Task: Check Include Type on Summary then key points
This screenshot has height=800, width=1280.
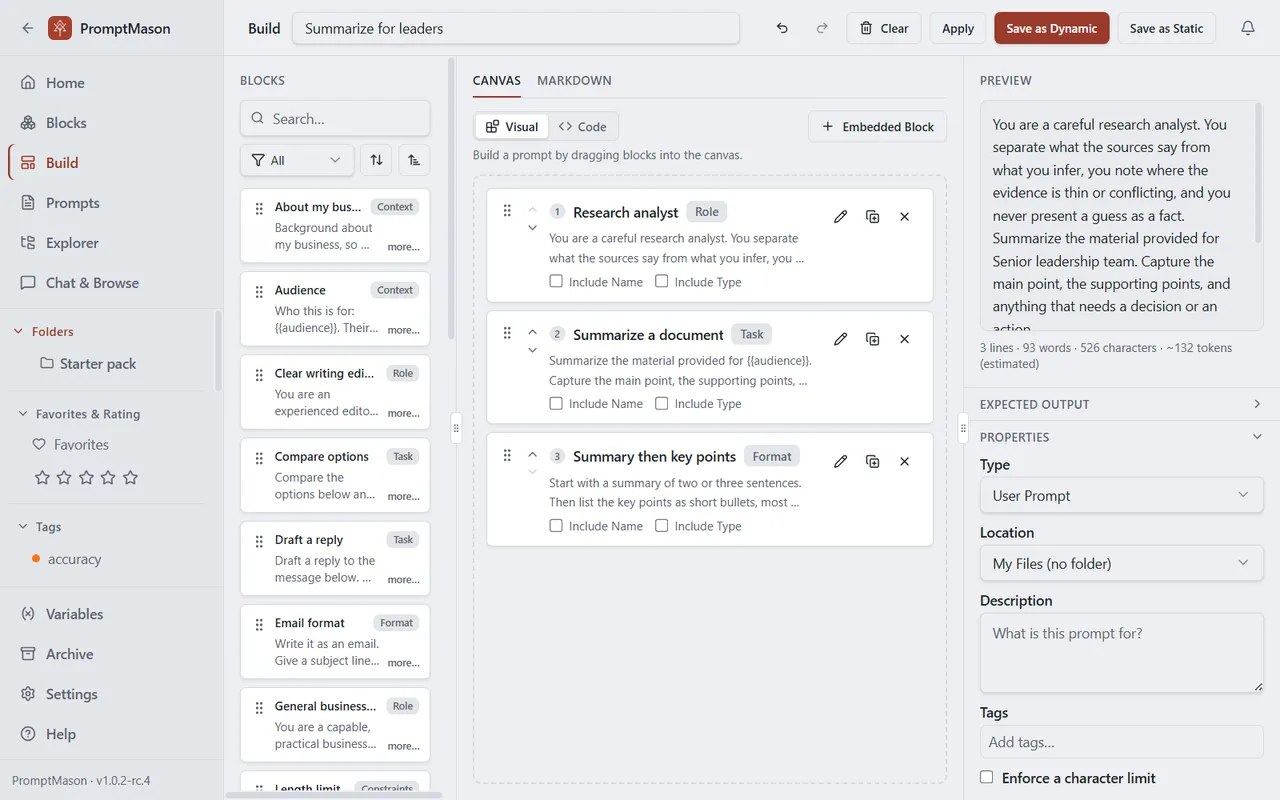Action: [x=662, y=525]
